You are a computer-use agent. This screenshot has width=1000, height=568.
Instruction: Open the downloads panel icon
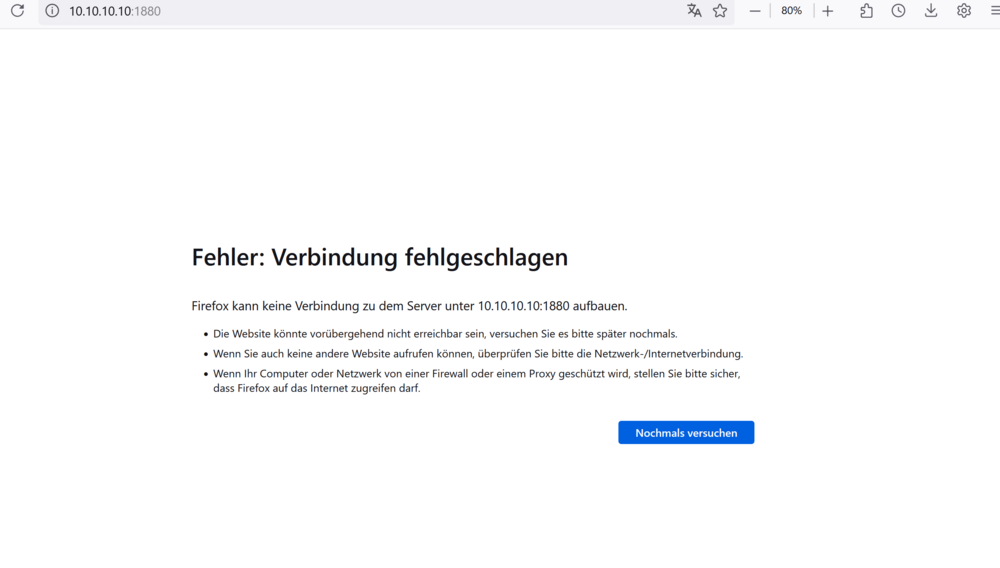tap(931, 11)
